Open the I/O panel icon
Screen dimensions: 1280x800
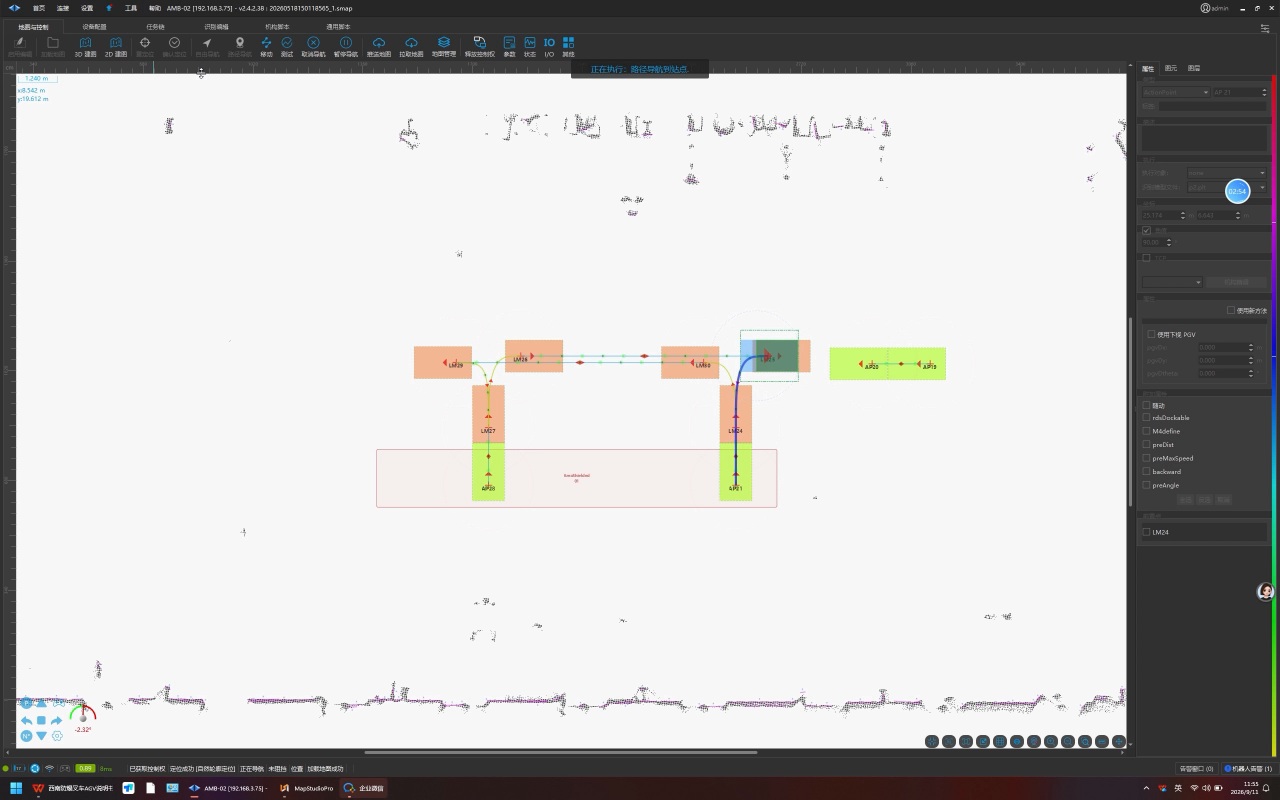coord(549,47)
